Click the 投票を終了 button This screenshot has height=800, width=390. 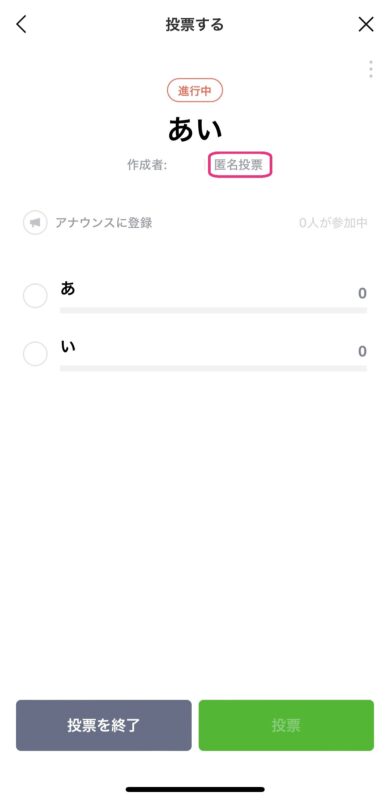[104, 725]
